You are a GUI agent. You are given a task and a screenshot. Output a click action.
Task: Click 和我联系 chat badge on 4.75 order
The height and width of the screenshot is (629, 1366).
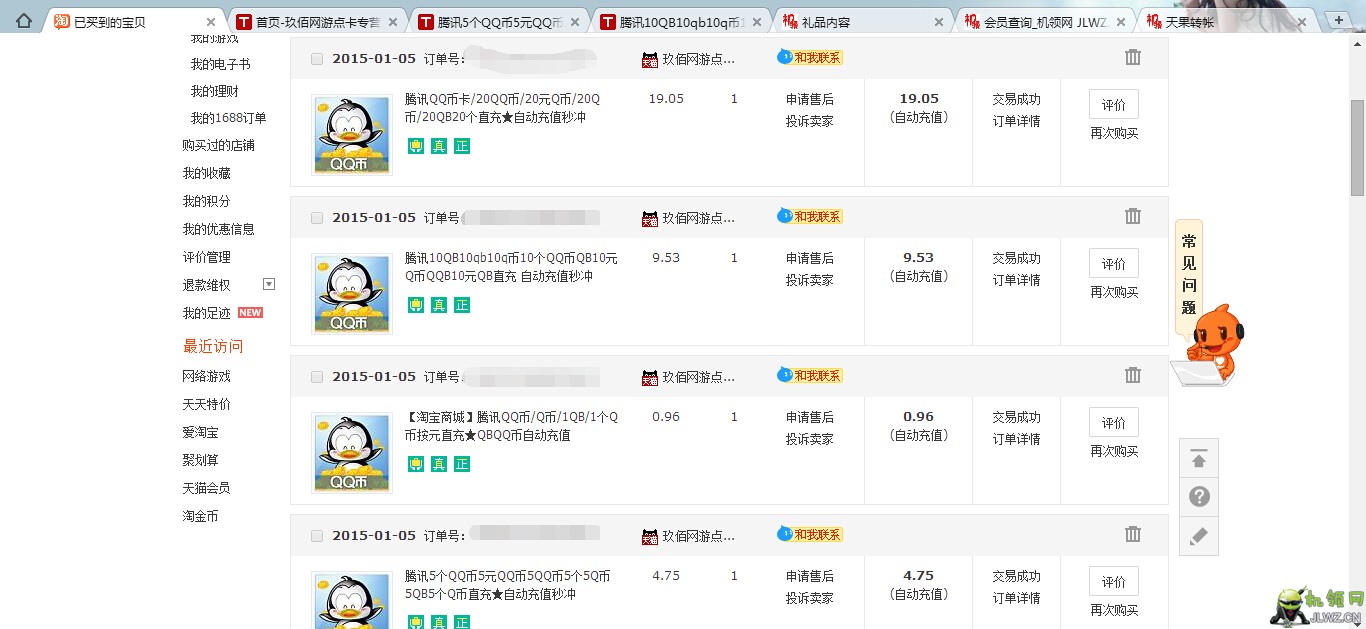(x=810, y=534)
